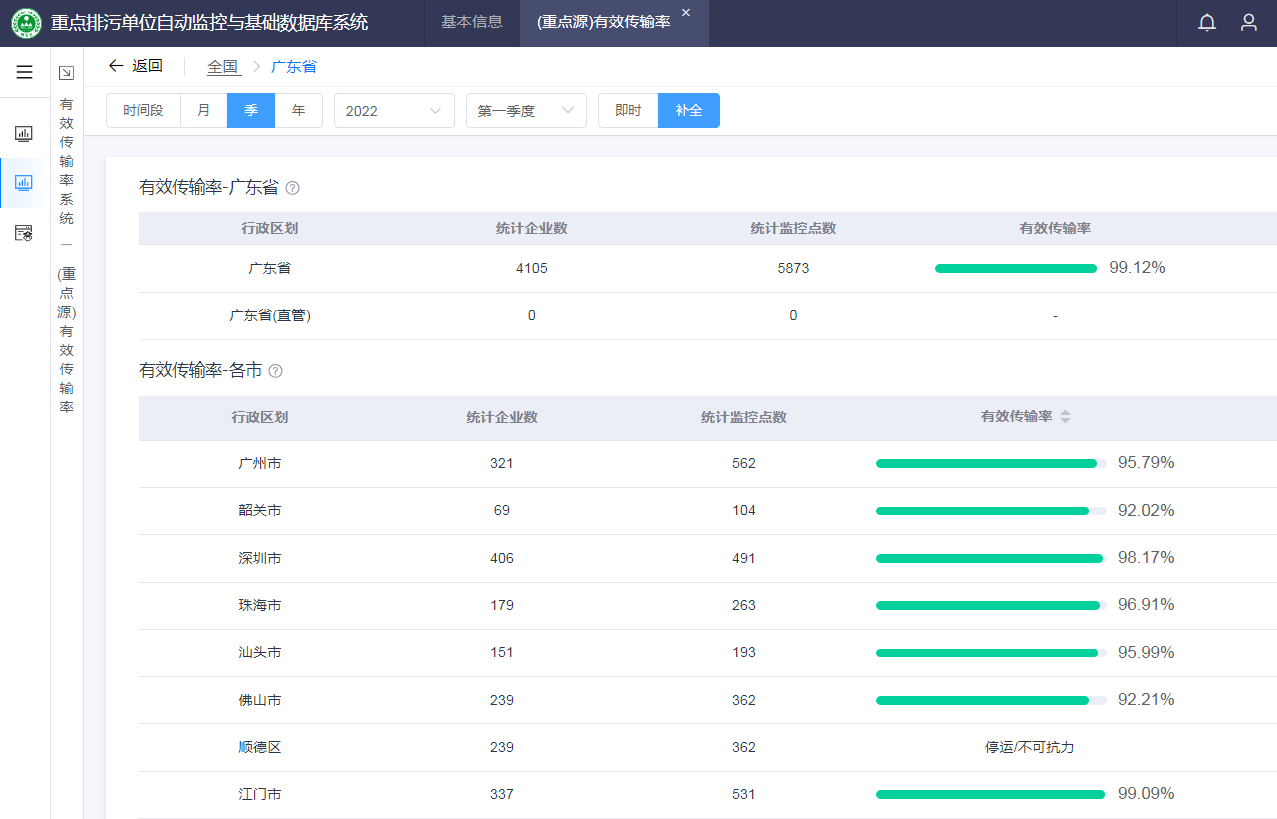Click the application logo icon
Image resolution: width=1277 pixels, height=819 pixels.
click(x=27, y=23)
